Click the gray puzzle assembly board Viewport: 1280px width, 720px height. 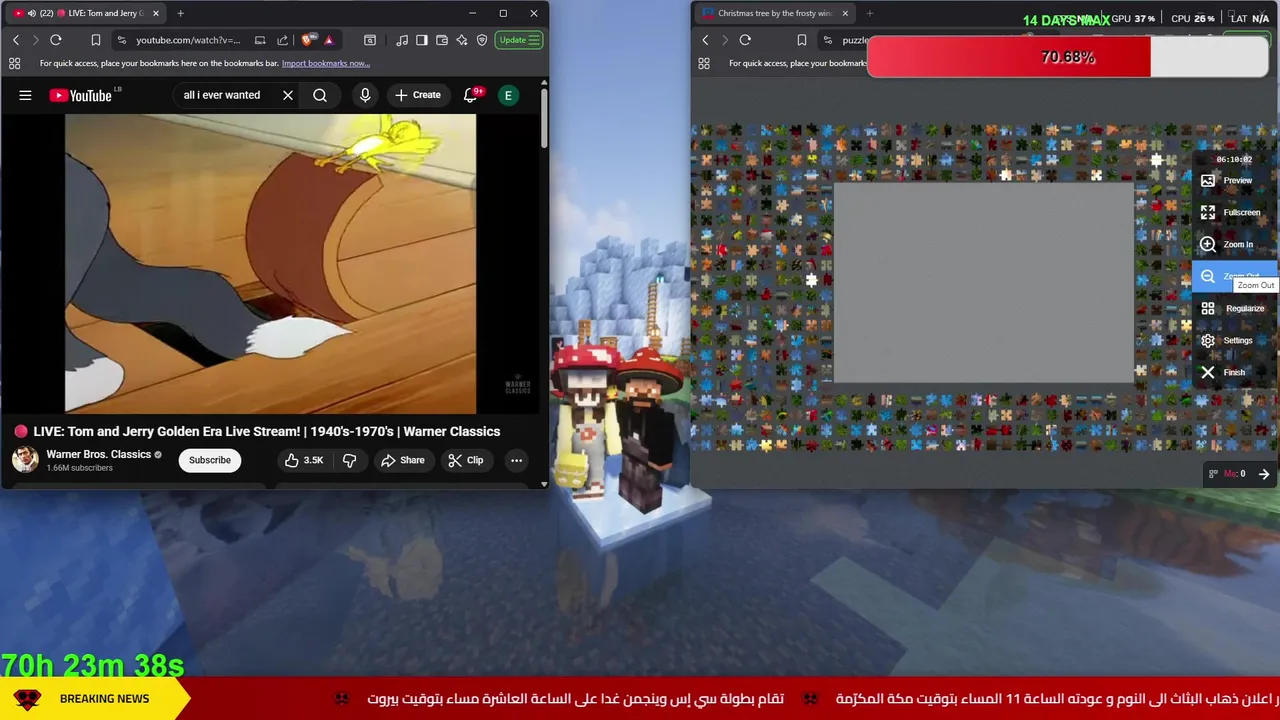pos(984,283)
